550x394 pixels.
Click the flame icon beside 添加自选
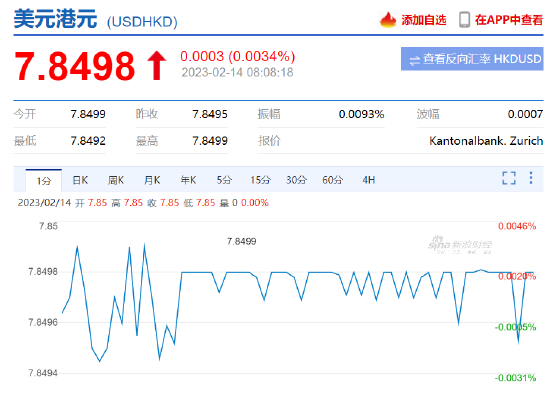click(x=388, y=20)
